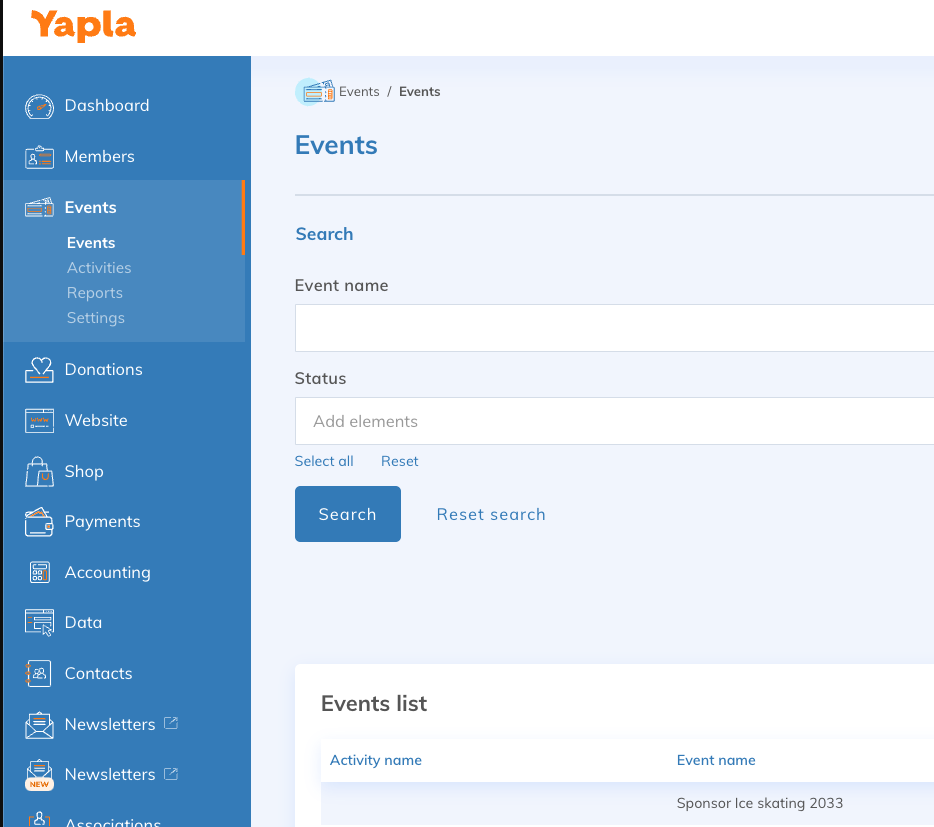Open the Status Add elements dropdown
This screenshot has width=934, height=827.
point(614,421)
